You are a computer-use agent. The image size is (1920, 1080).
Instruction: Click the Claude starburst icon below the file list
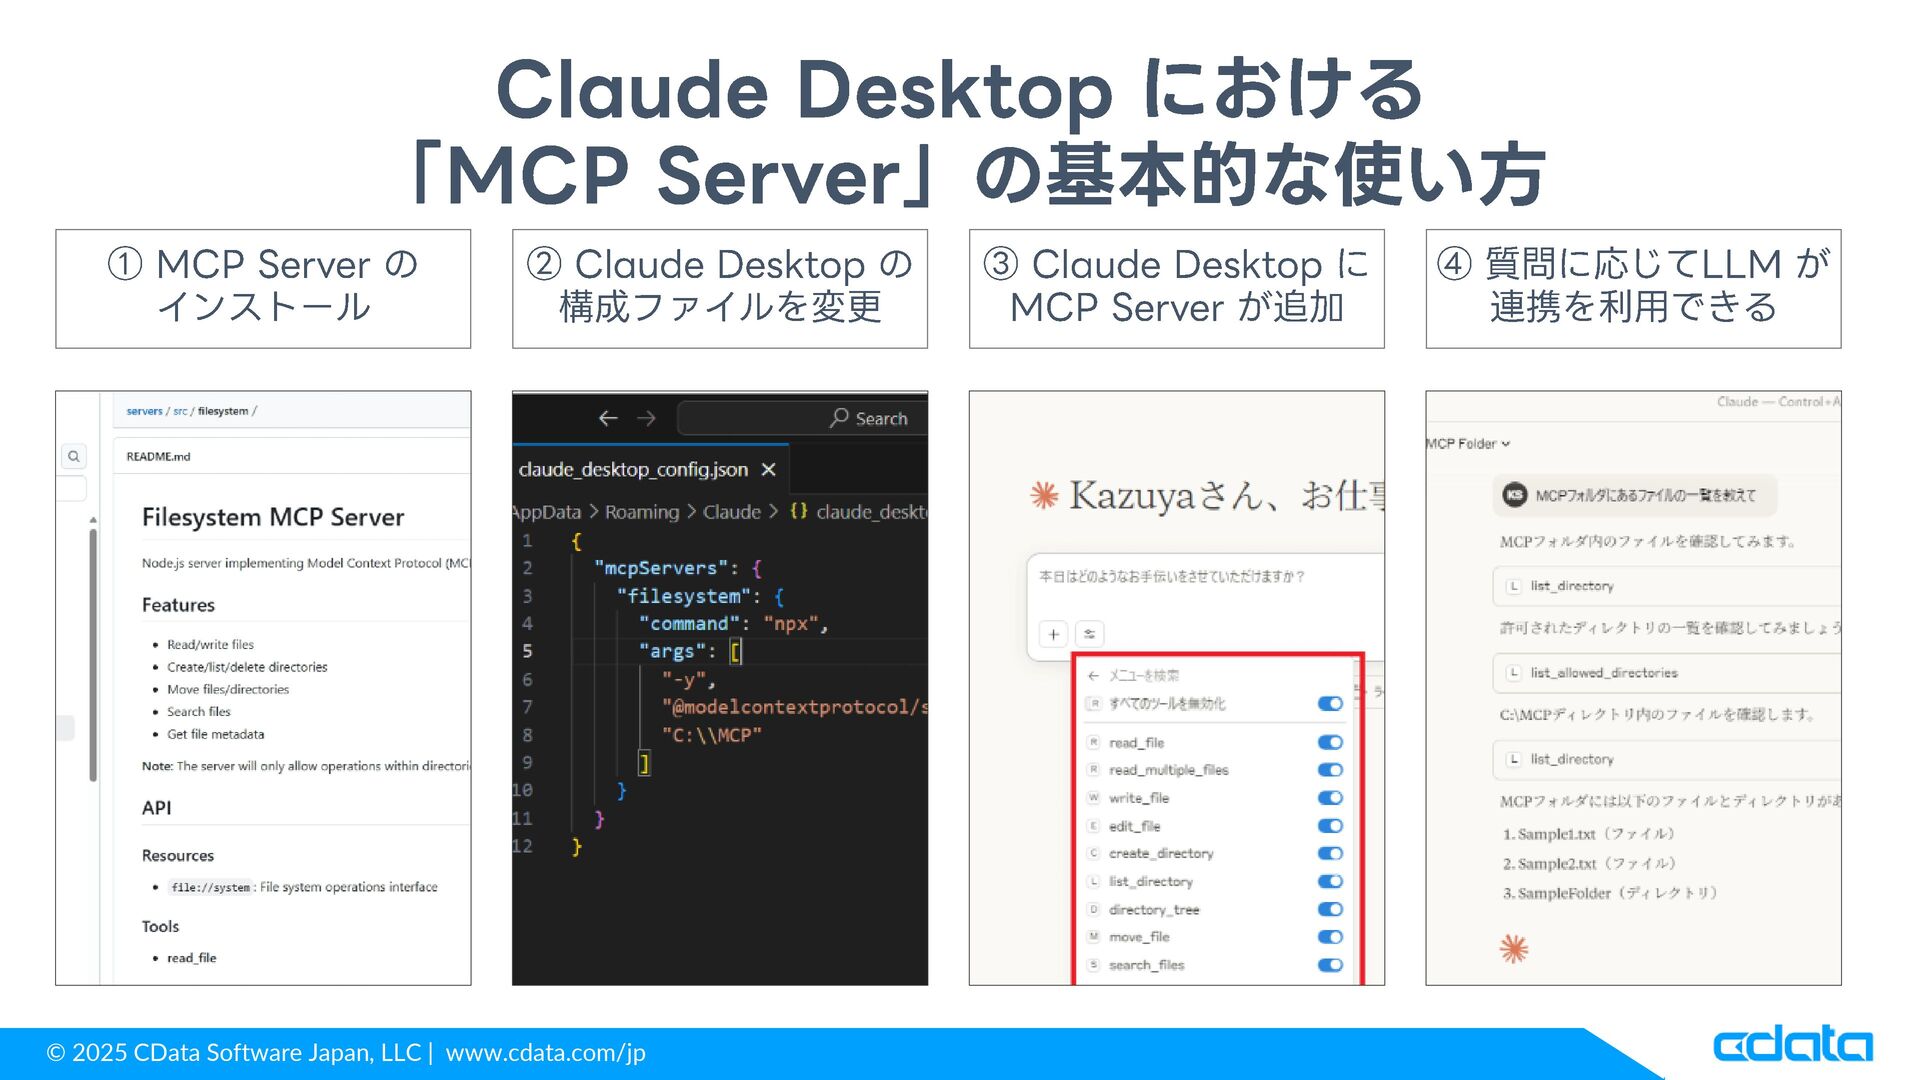click(x=1514, y=948)
